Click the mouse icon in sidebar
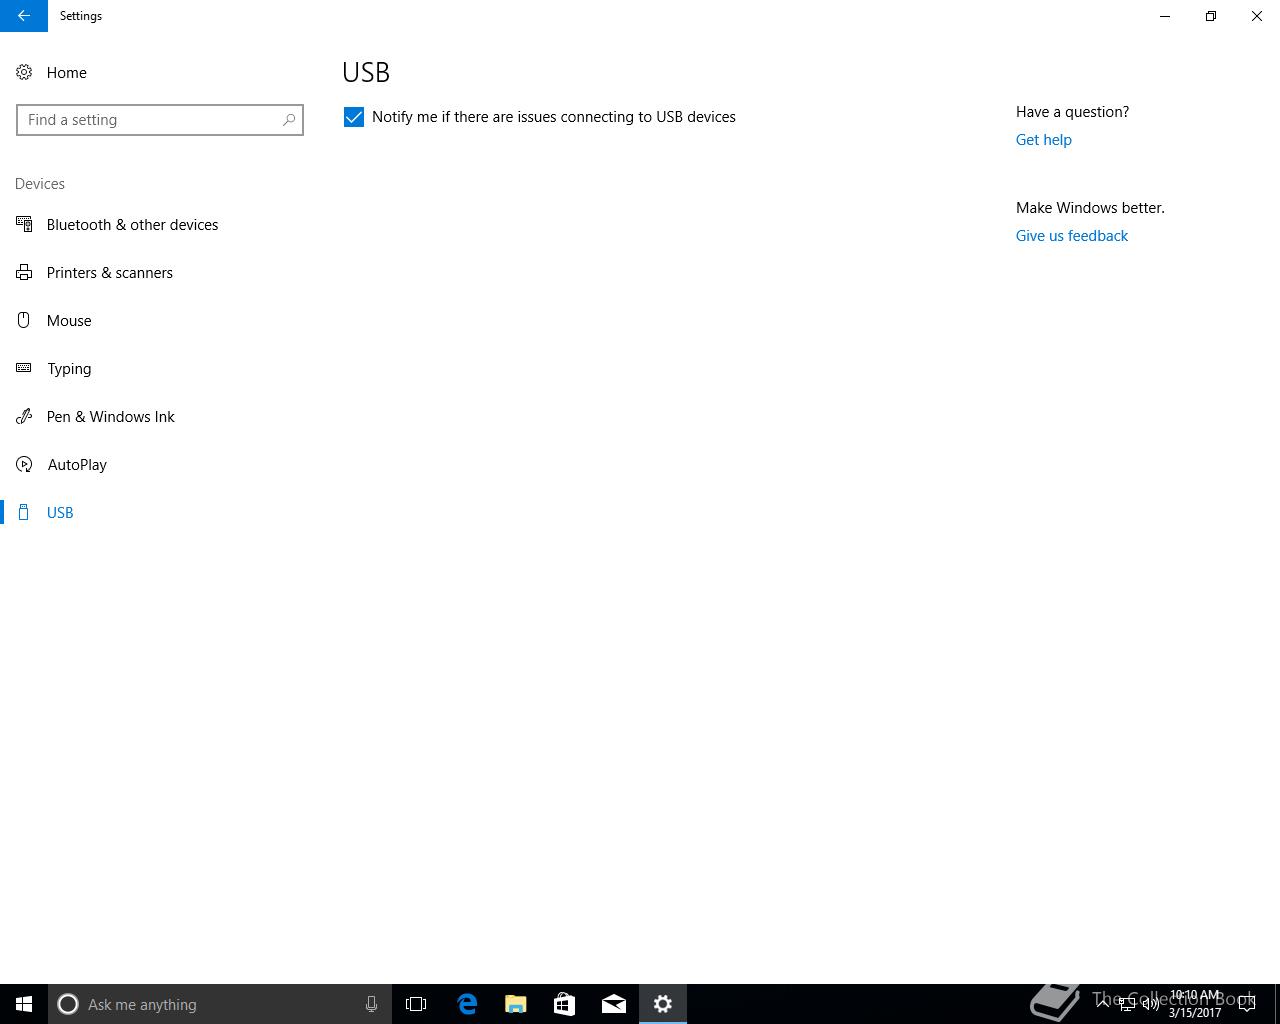The image size is (1280, 1024). tap(24, 320)
